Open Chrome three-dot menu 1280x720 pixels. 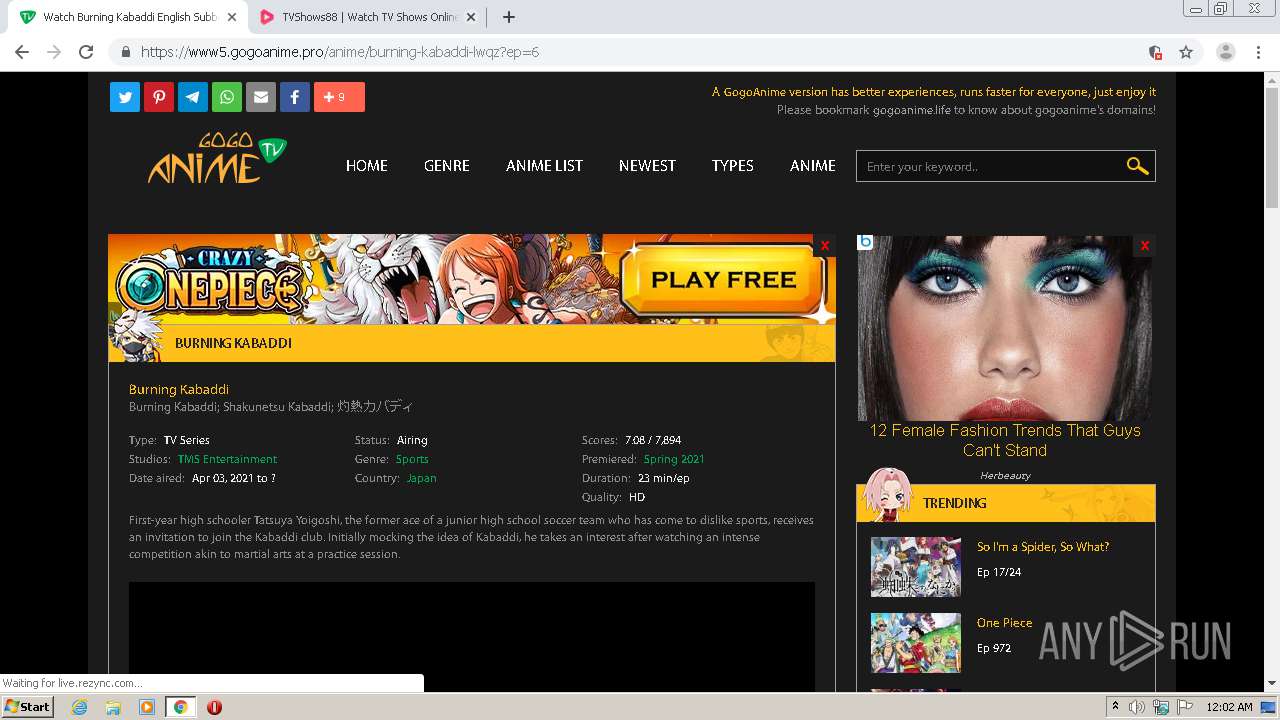(x=1259, y=52)
